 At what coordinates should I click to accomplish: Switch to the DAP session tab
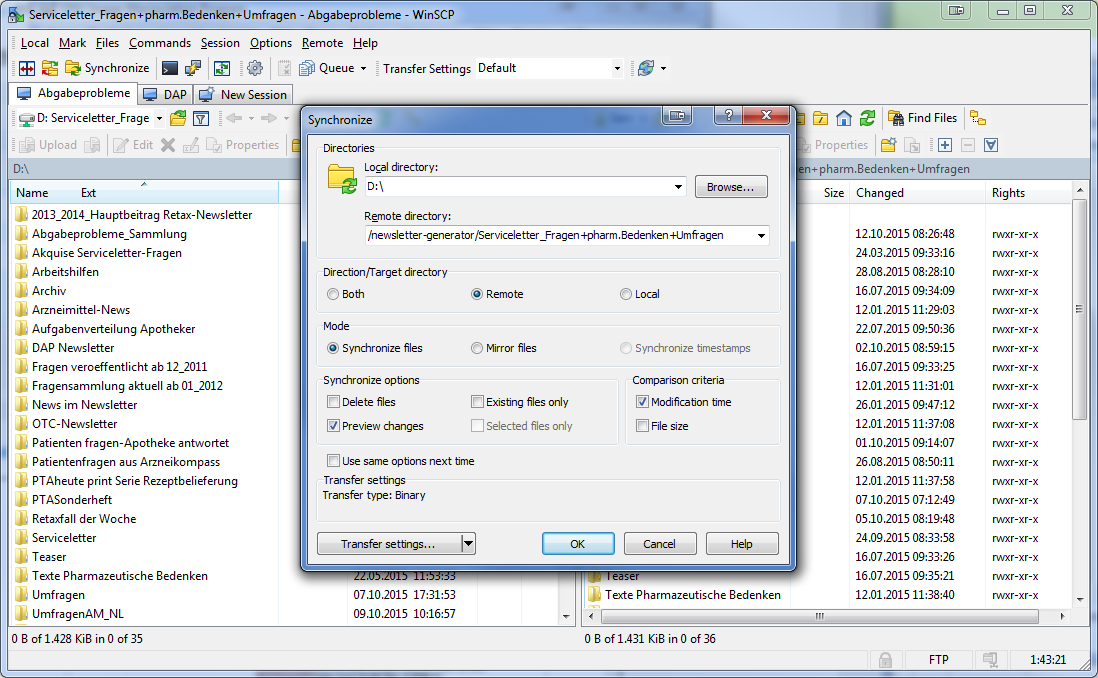tap(165, 95)
